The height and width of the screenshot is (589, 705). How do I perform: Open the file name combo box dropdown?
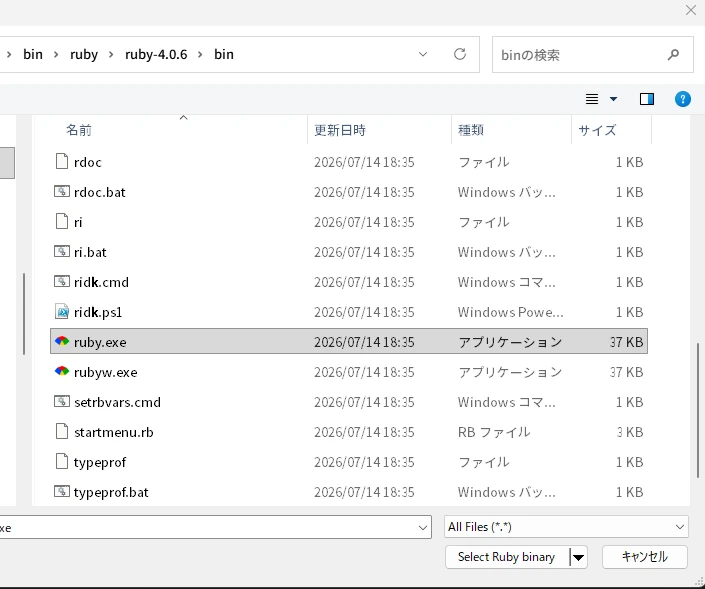[x=423, y=527]
